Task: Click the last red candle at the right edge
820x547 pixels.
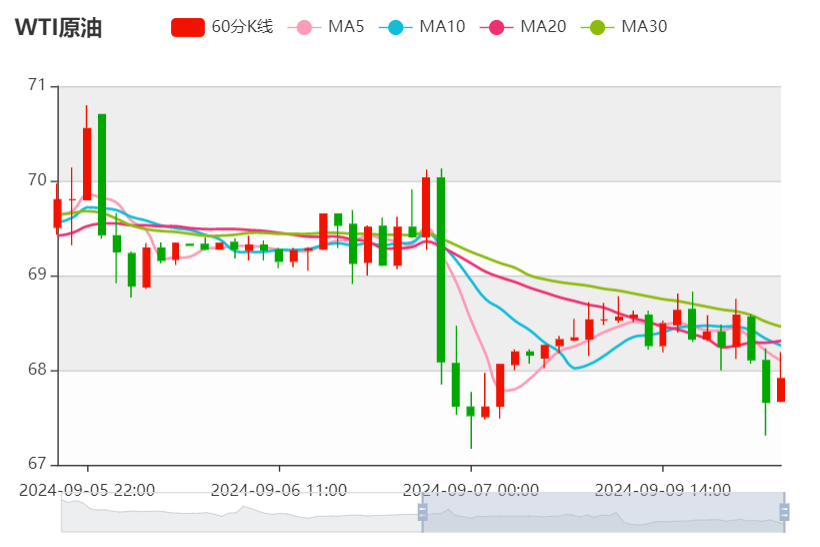Action: [x=781, y=390]
